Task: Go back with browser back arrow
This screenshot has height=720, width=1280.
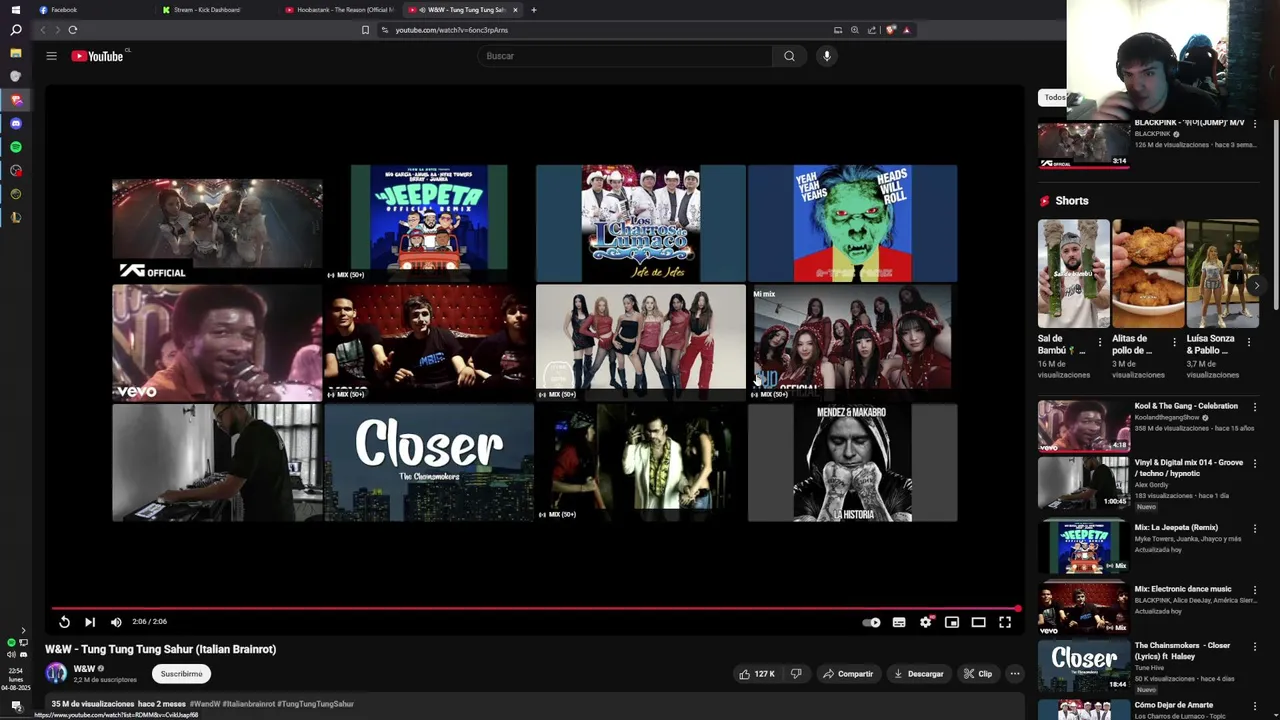Action: pos(42,30)
